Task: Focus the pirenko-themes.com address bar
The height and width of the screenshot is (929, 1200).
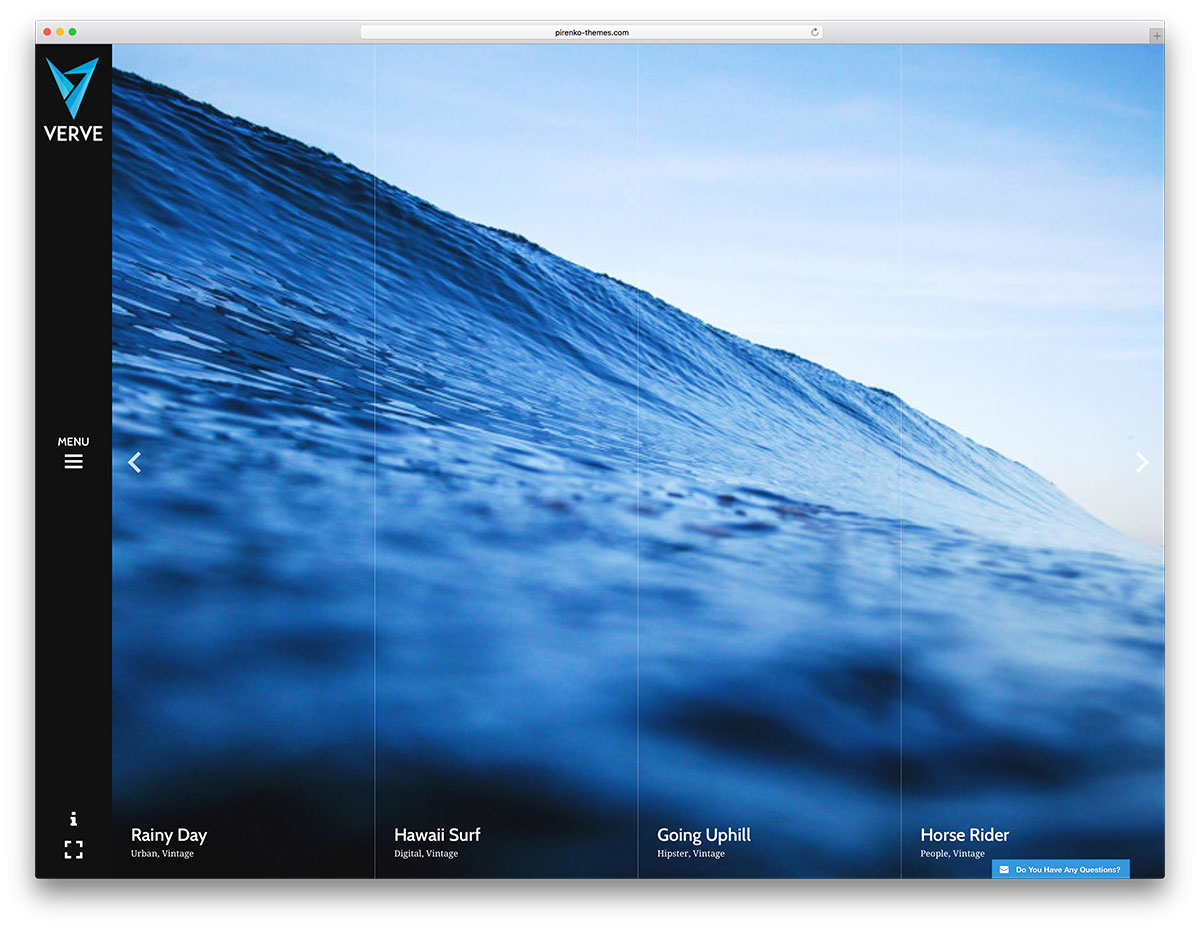Action: coord(592,32)
